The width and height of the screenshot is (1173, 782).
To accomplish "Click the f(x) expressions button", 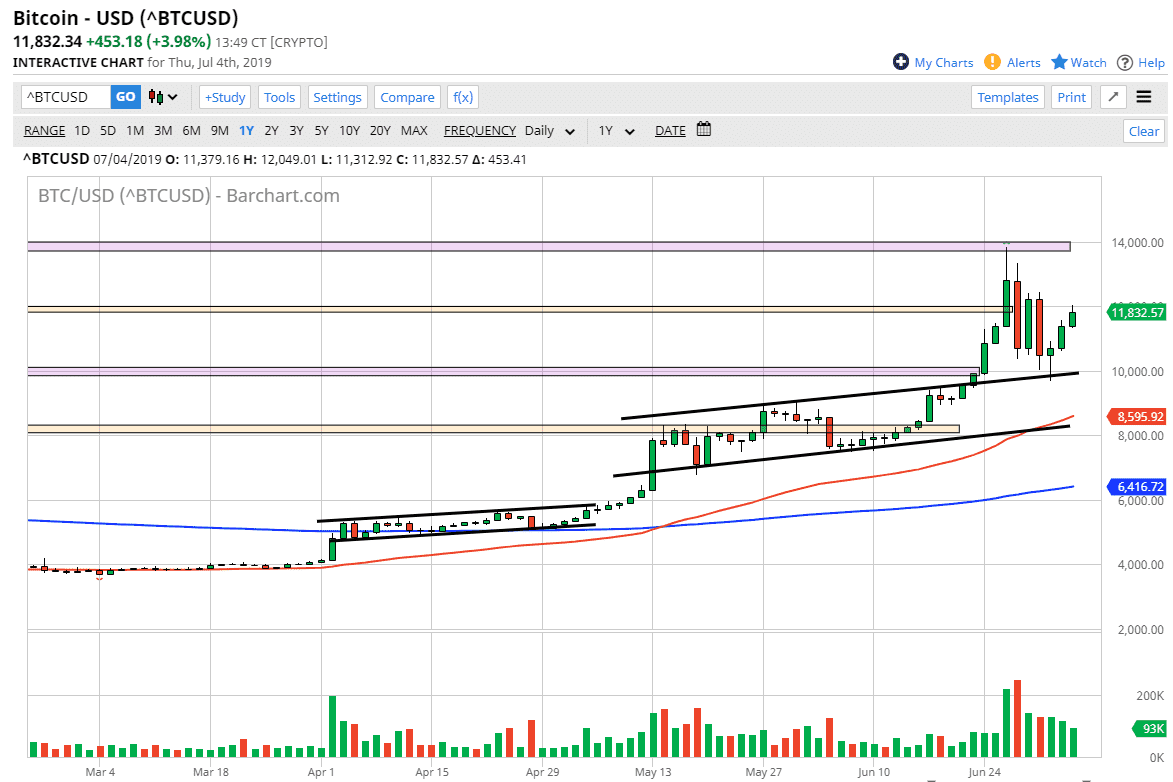I will (462, 97).
